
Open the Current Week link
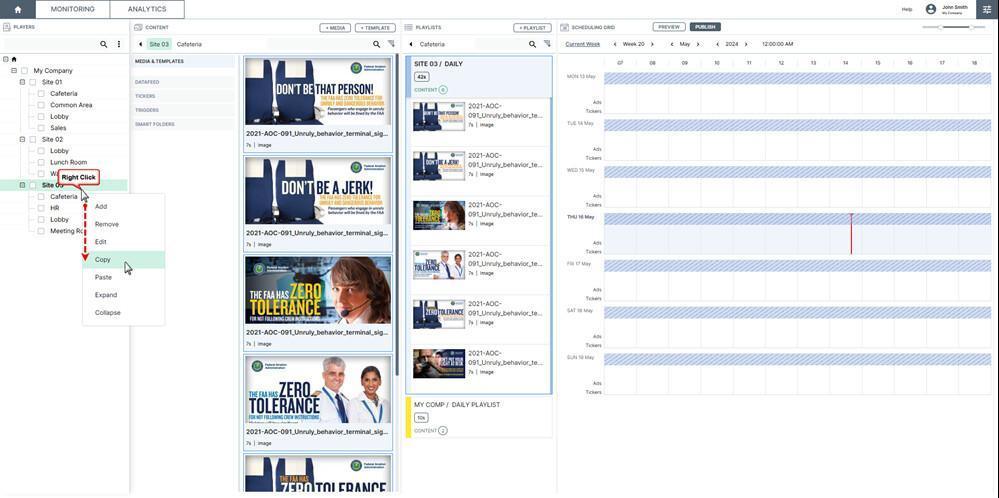coord(582,45)
